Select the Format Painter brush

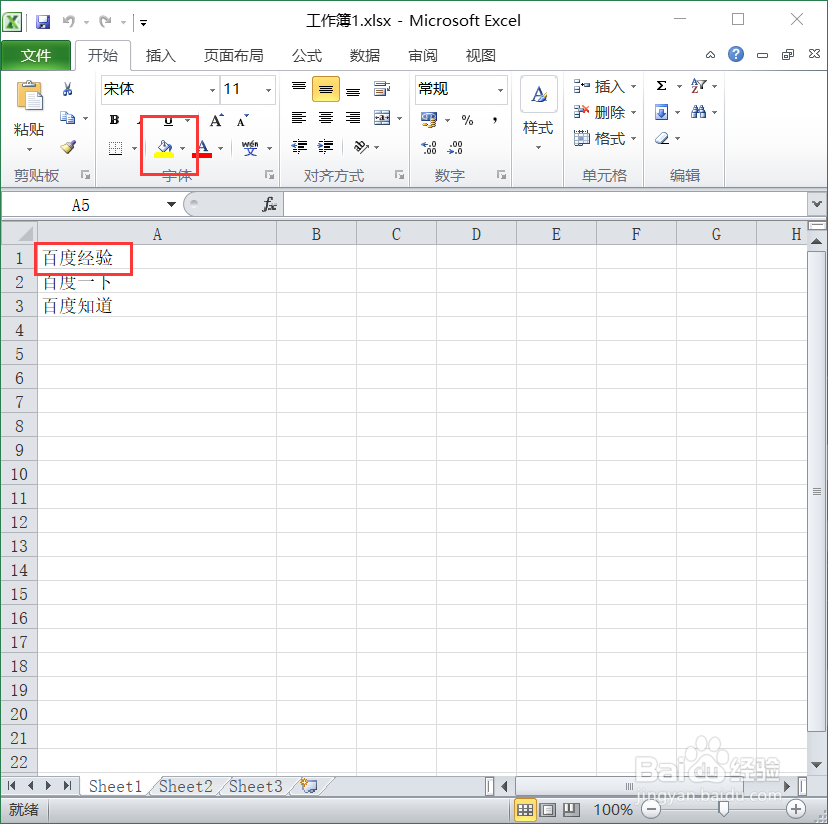point(68,146)
